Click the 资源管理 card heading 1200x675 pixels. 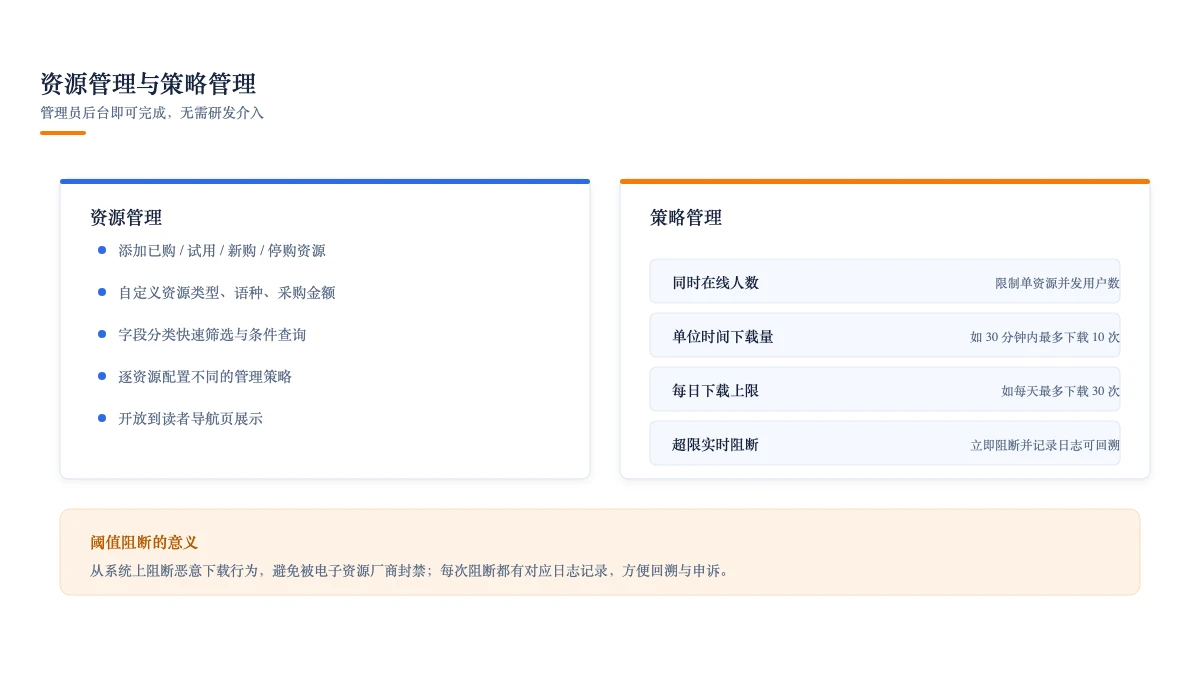(x=126, y=218)
